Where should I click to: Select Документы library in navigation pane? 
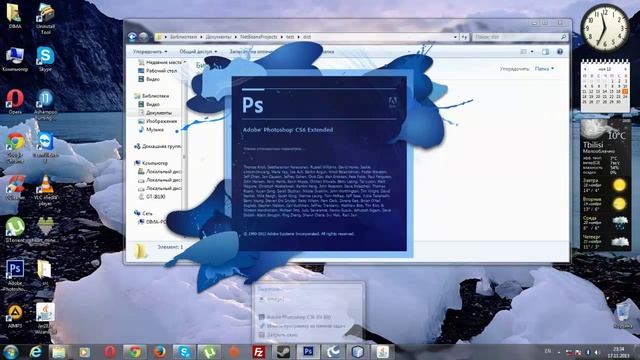(x=155, y=113)
